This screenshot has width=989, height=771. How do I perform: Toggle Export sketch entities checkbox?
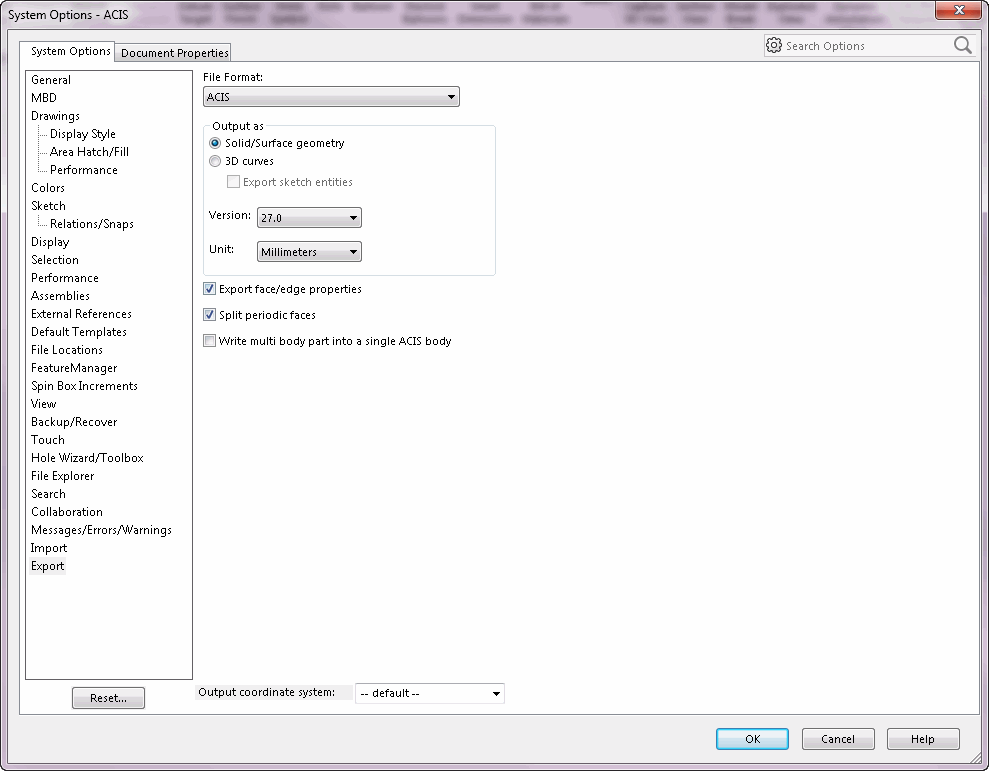point(233,182)
